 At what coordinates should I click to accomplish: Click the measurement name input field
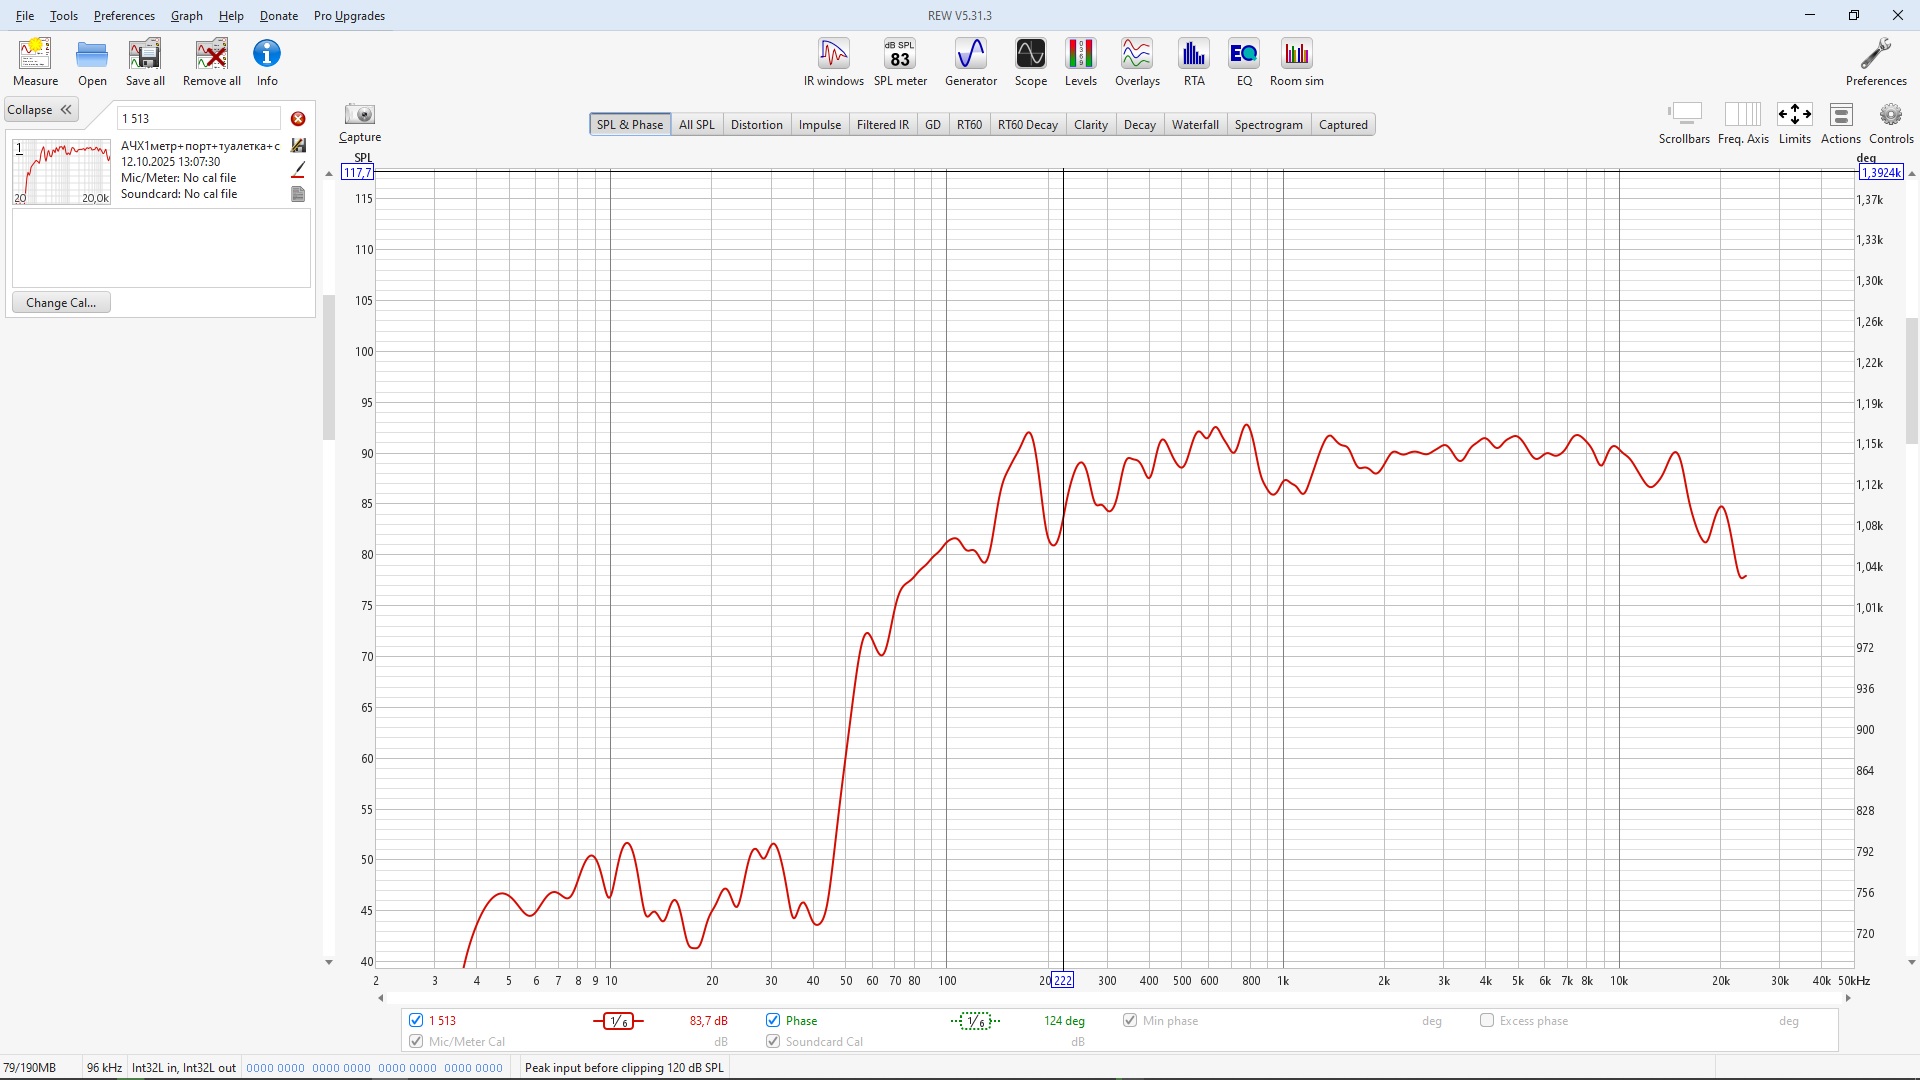pos(199,119)
